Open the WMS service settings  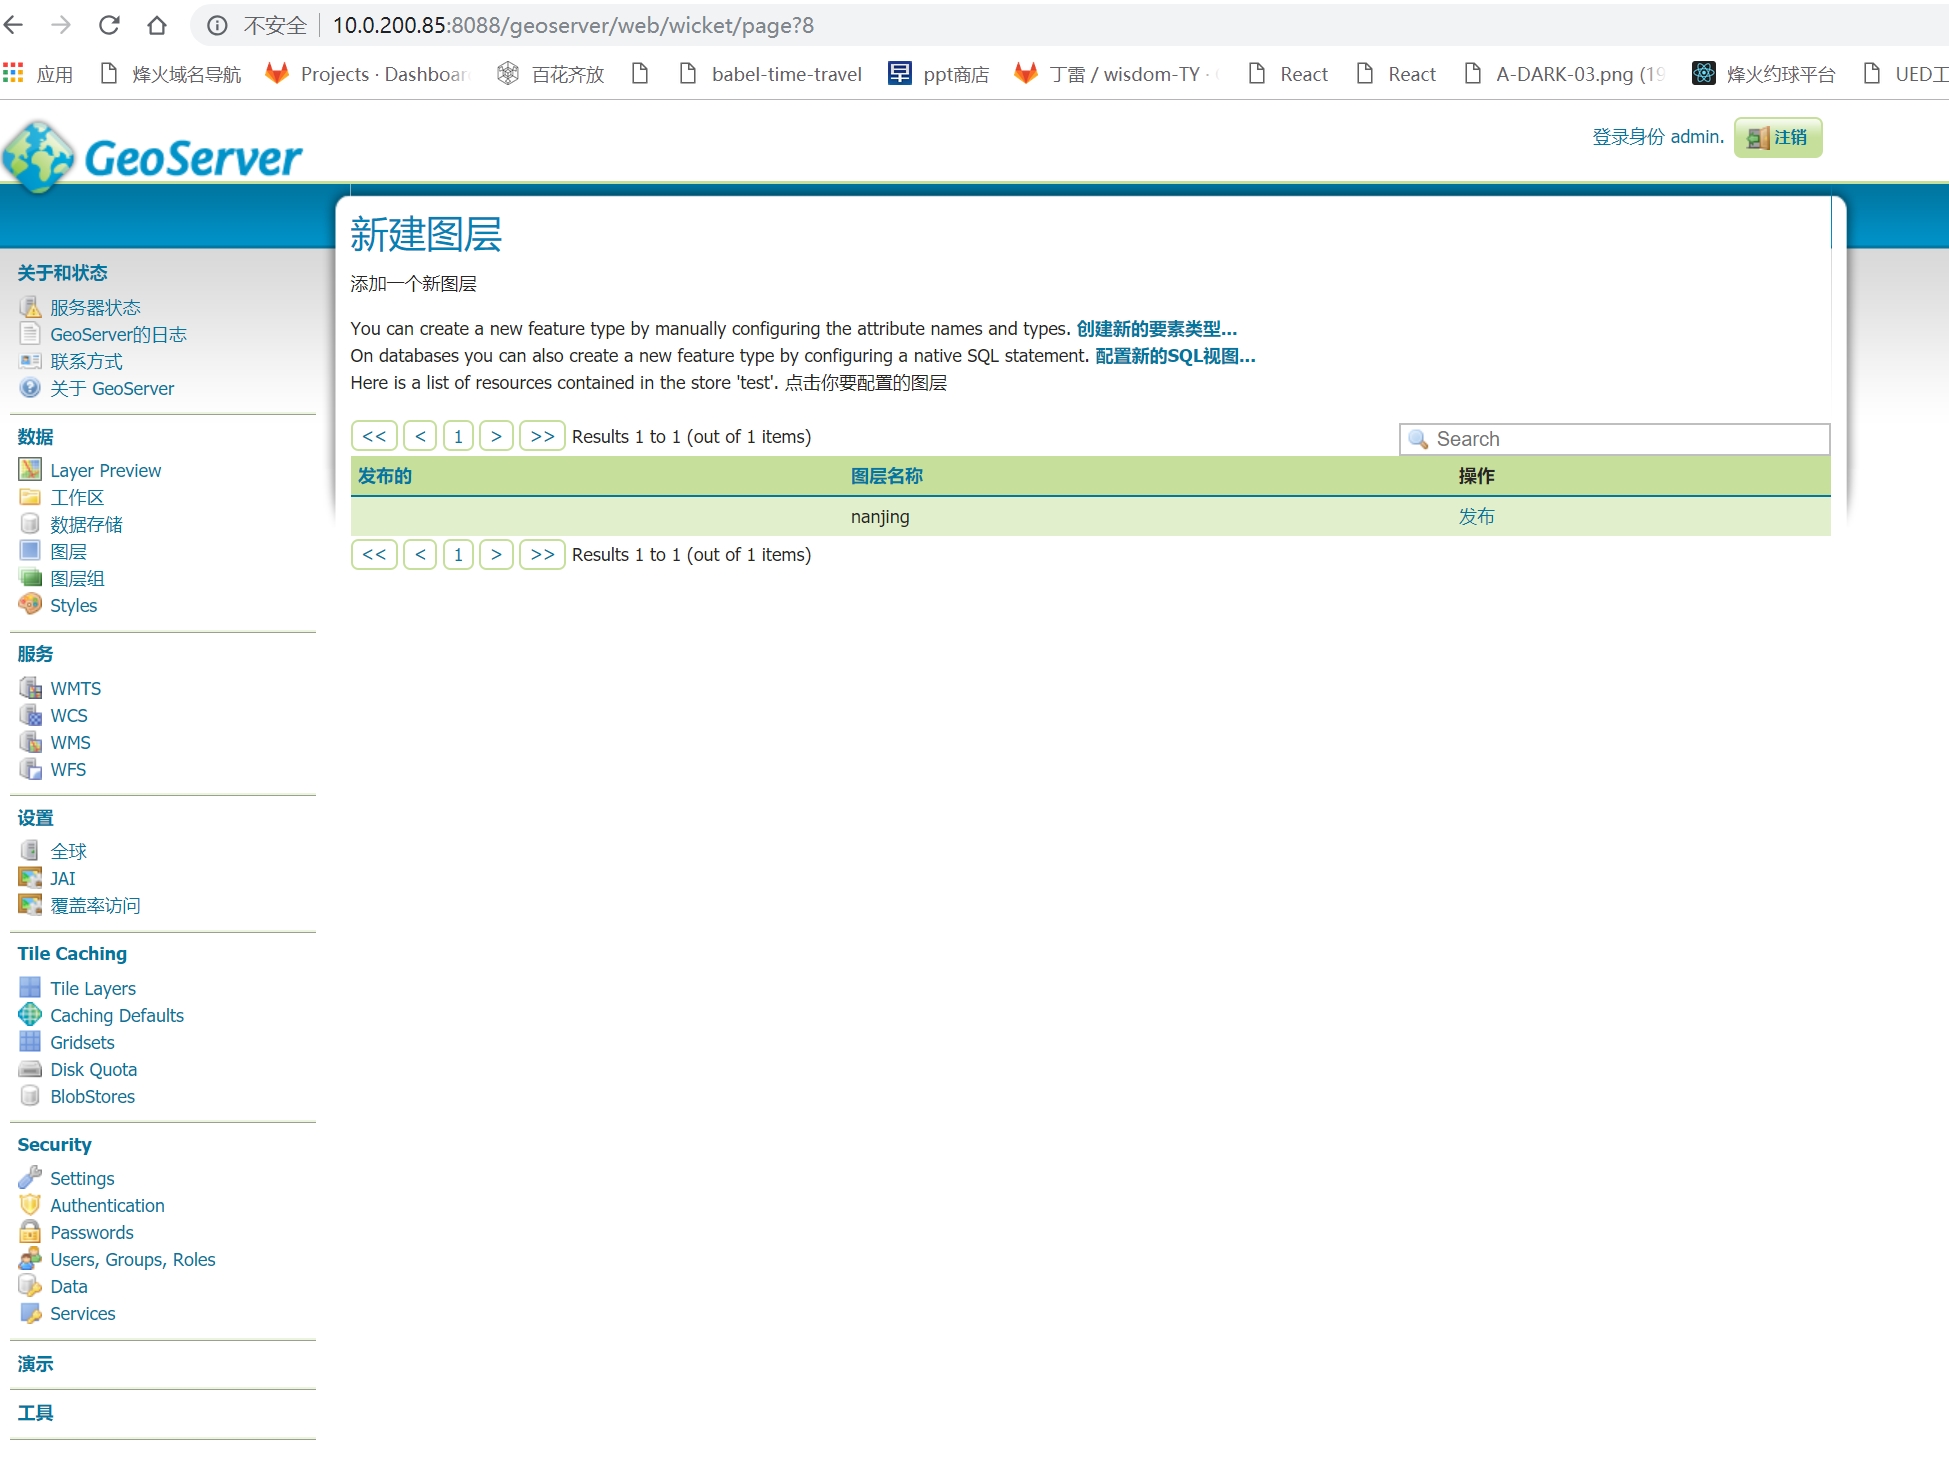[70, 742]
